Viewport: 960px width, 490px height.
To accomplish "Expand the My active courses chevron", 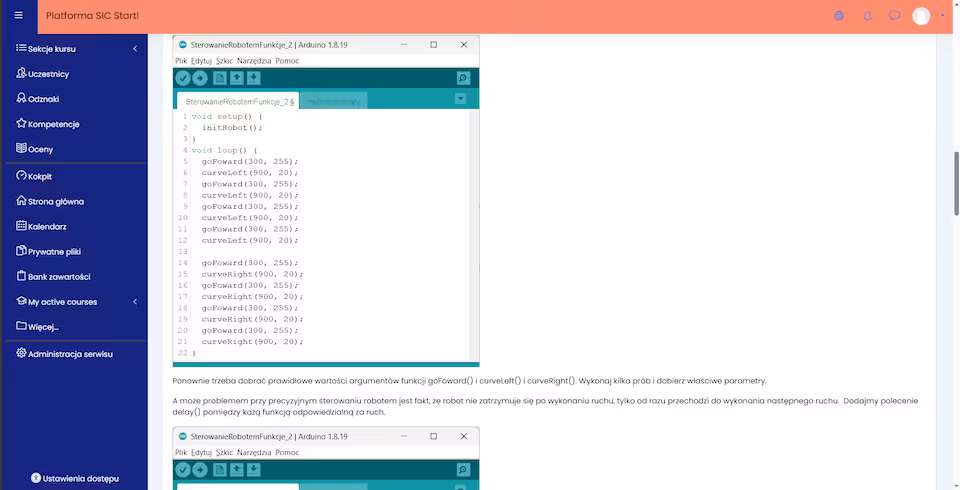I will click(135, 302).
